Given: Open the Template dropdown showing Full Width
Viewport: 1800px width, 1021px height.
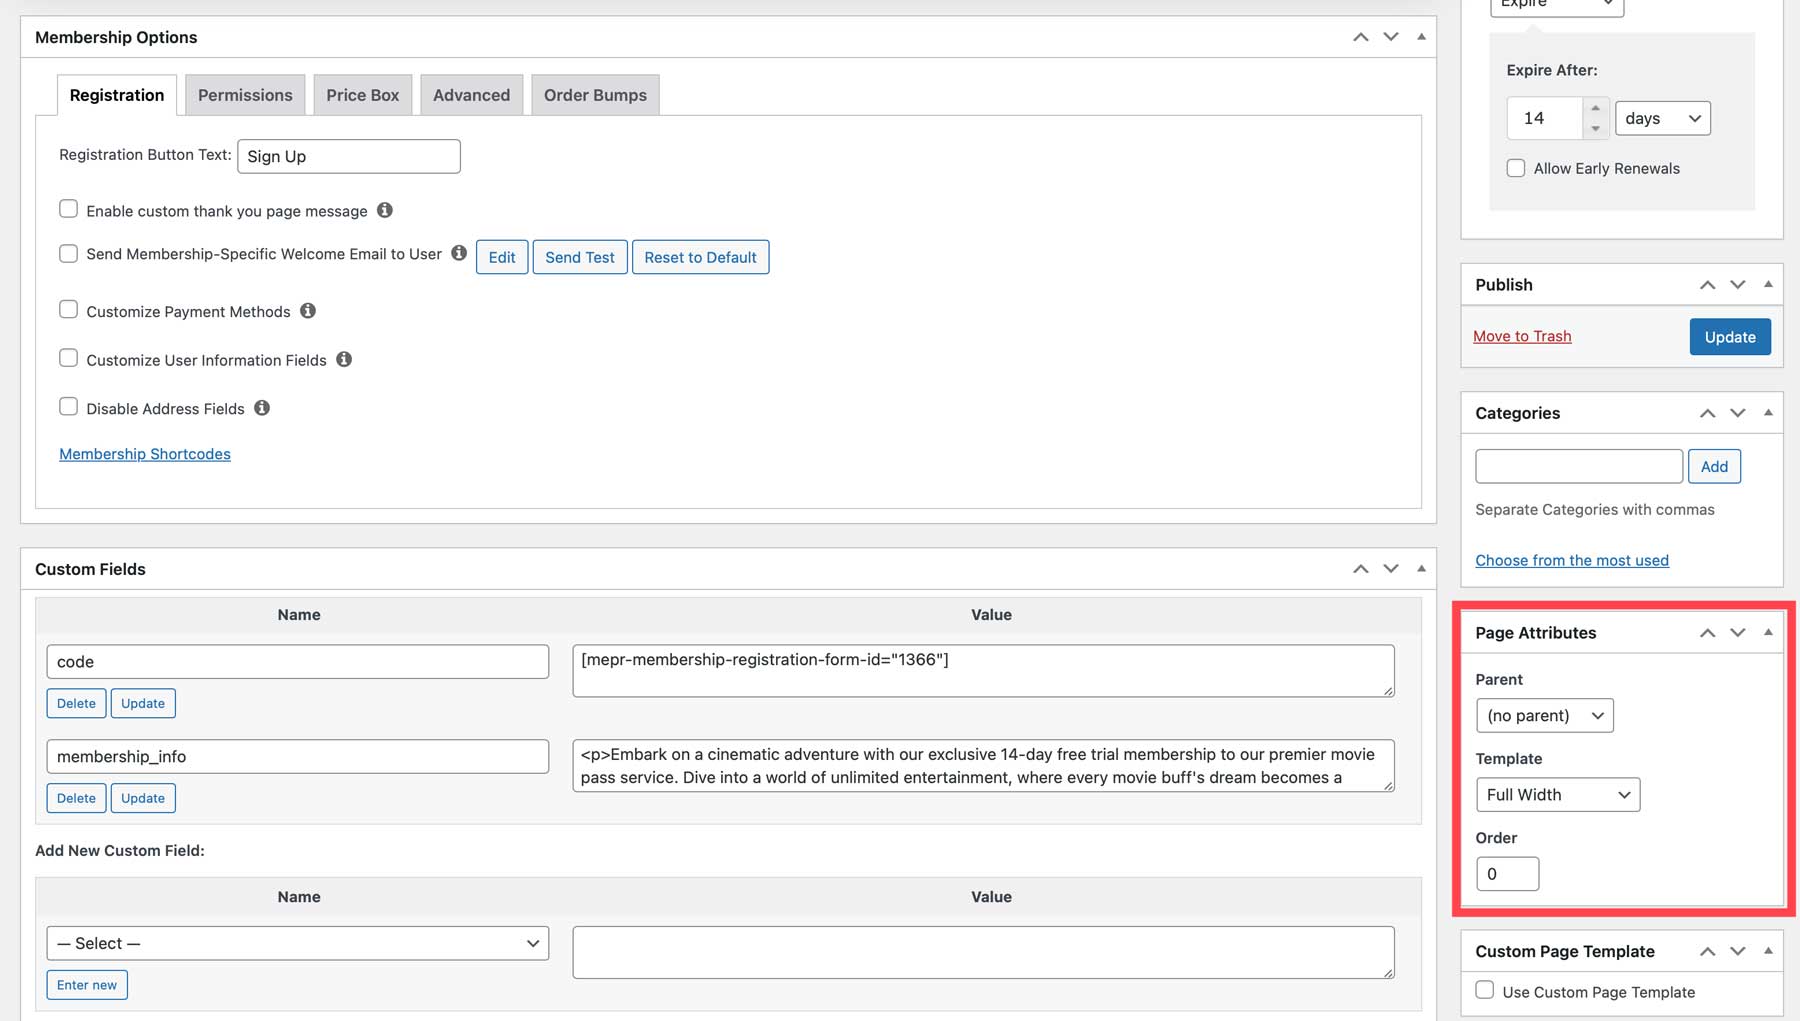Looking at the screenshot, I should pyautogui.click(x=1557, y=795).
